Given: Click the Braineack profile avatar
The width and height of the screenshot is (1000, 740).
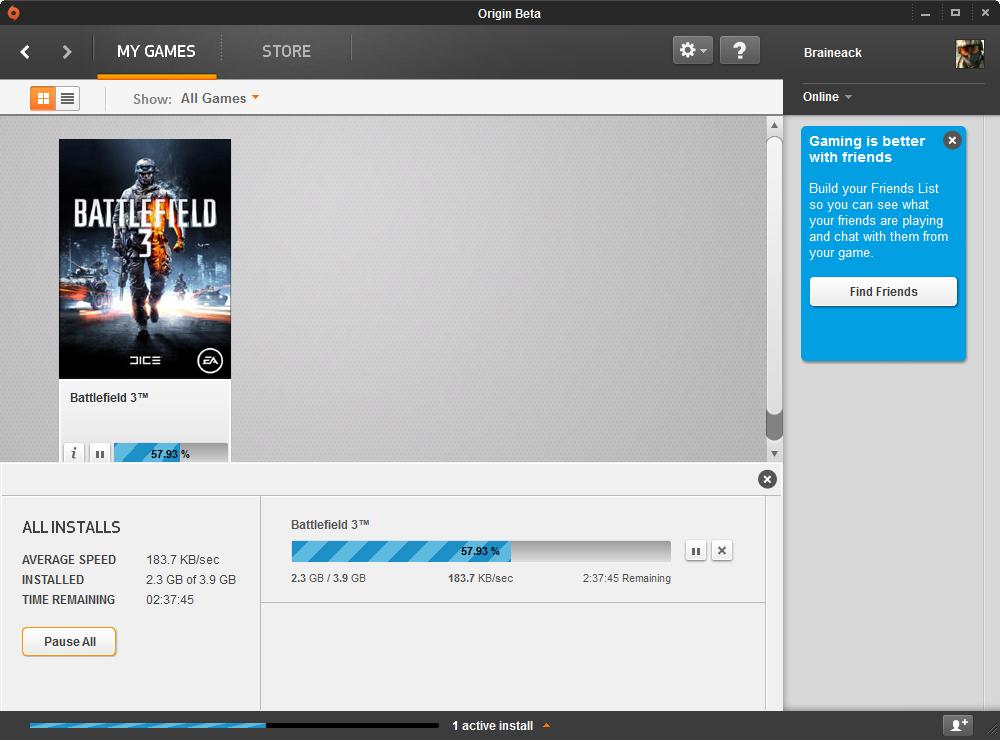Looking at the screenshot, I should (969, 54).
